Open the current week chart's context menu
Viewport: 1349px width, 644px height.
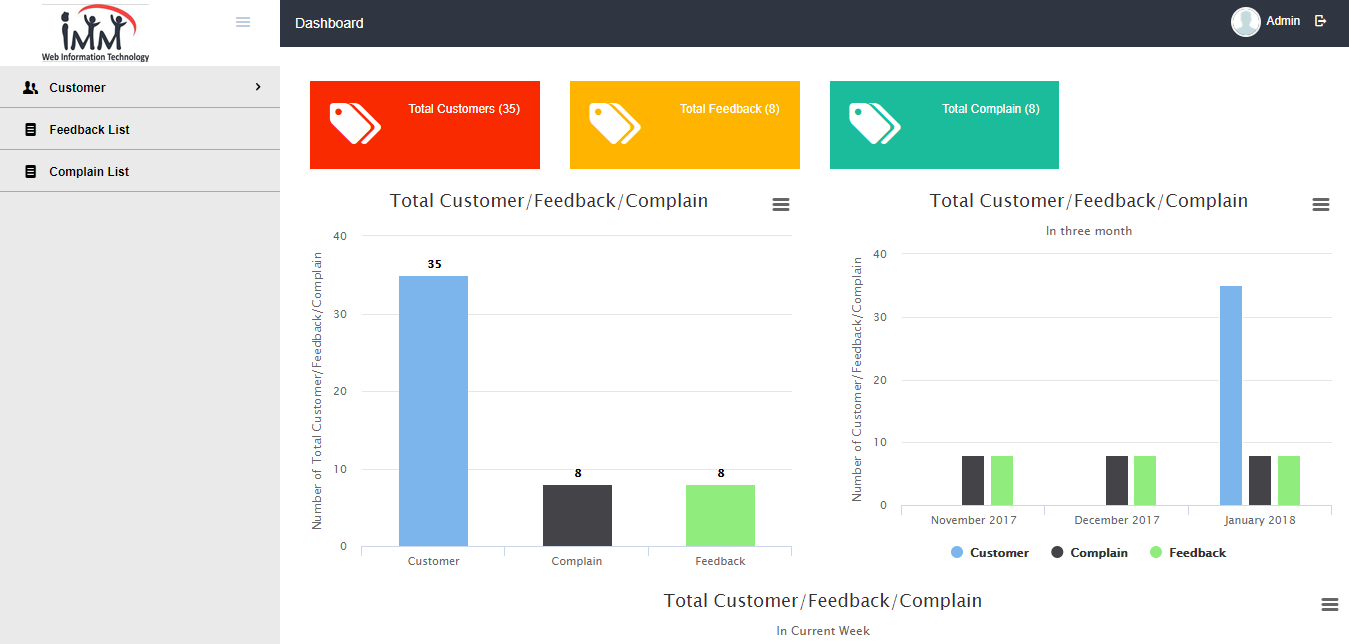(1329, 604)
